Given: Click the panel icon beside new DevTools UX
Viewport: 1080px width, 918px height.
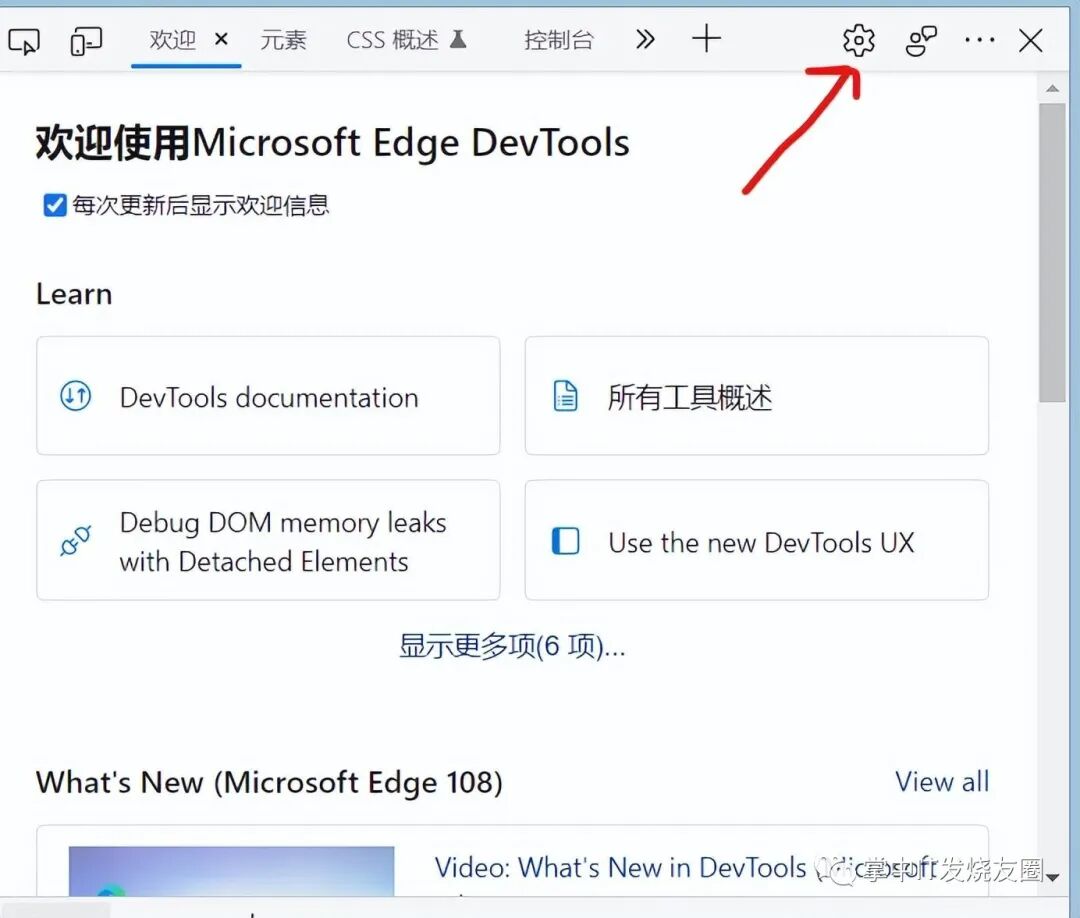Looking at the screenshot, I should click(x=565, y=541).
